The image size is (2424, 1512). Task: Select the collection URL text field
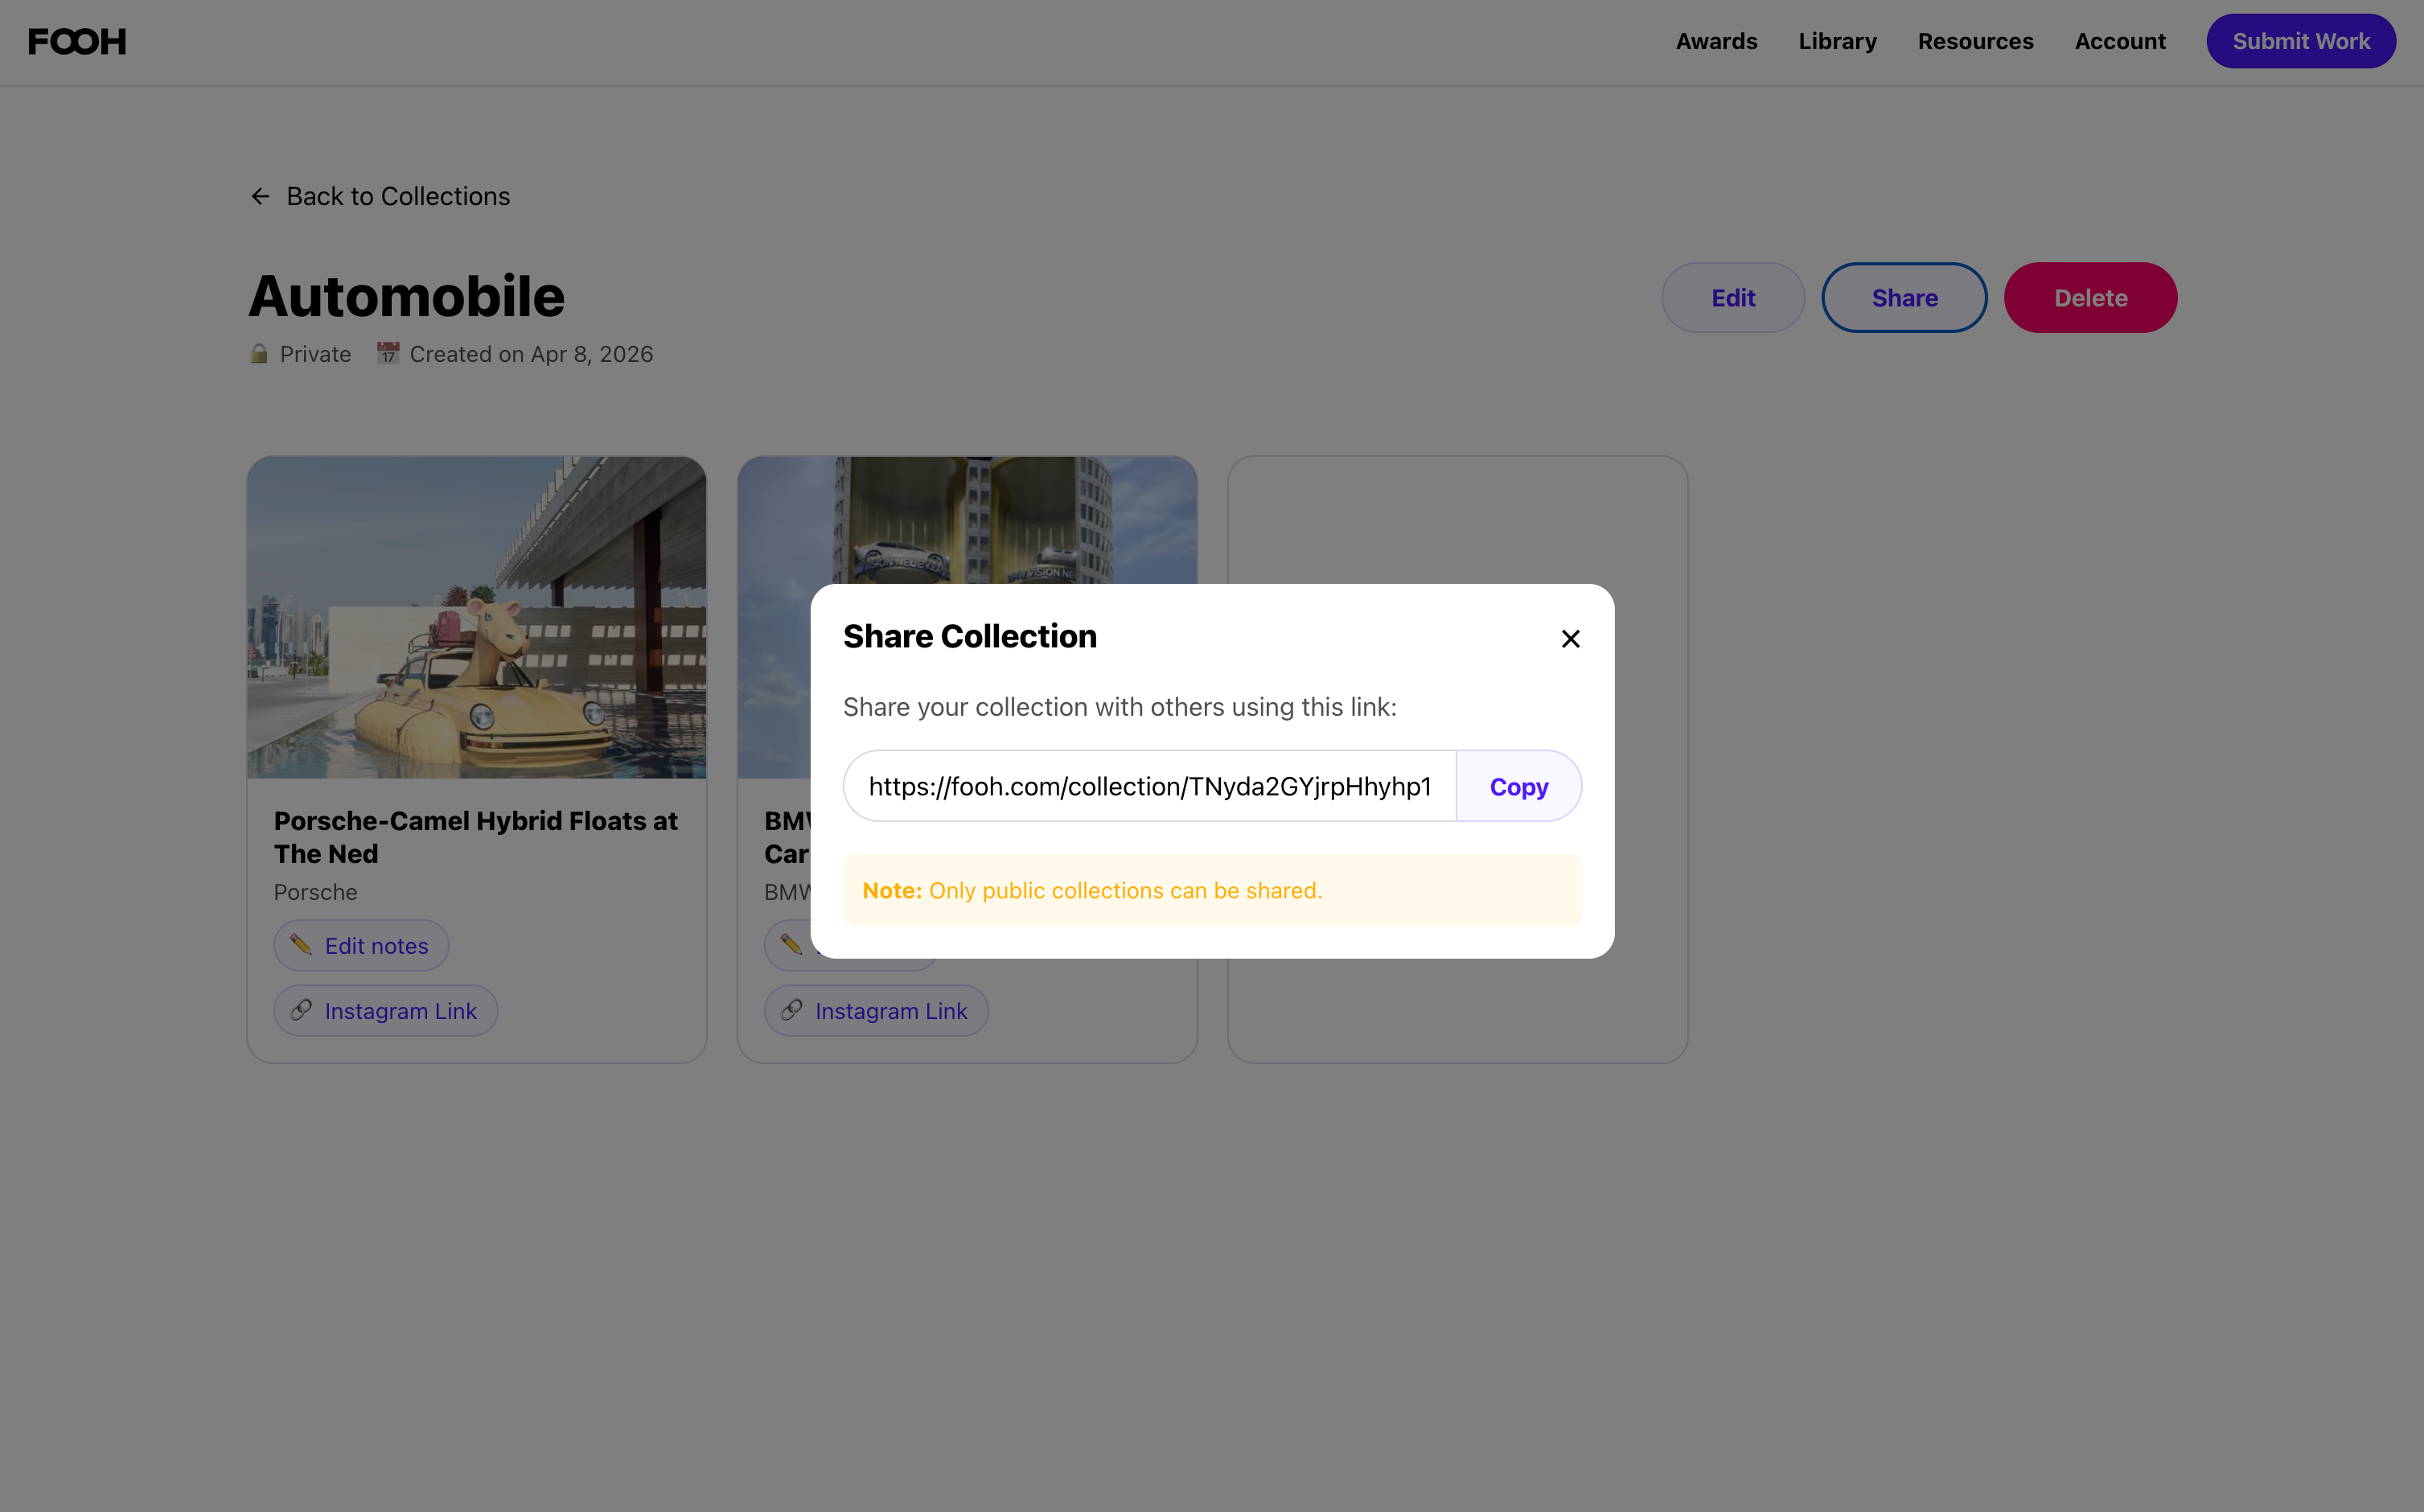(1150, 786)
